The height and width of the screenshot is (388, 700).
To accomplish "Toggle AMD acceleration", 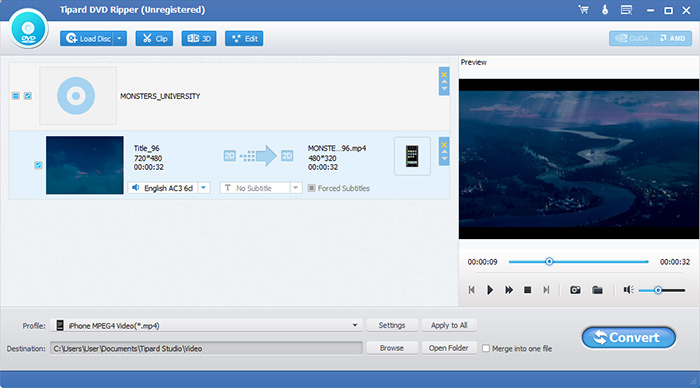I will [x=672, y=38].
